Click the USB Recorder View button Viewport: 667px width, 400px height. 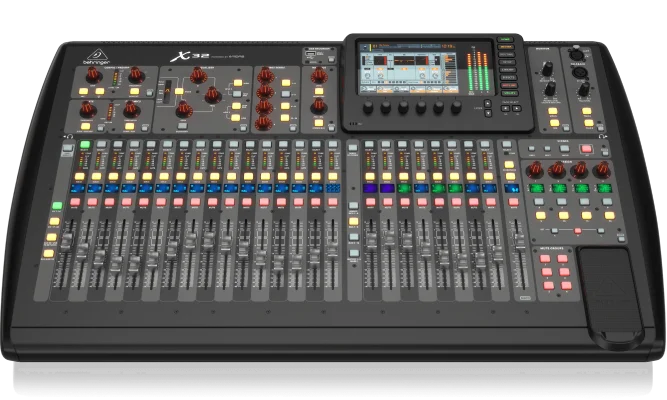(x=331, y=59)
